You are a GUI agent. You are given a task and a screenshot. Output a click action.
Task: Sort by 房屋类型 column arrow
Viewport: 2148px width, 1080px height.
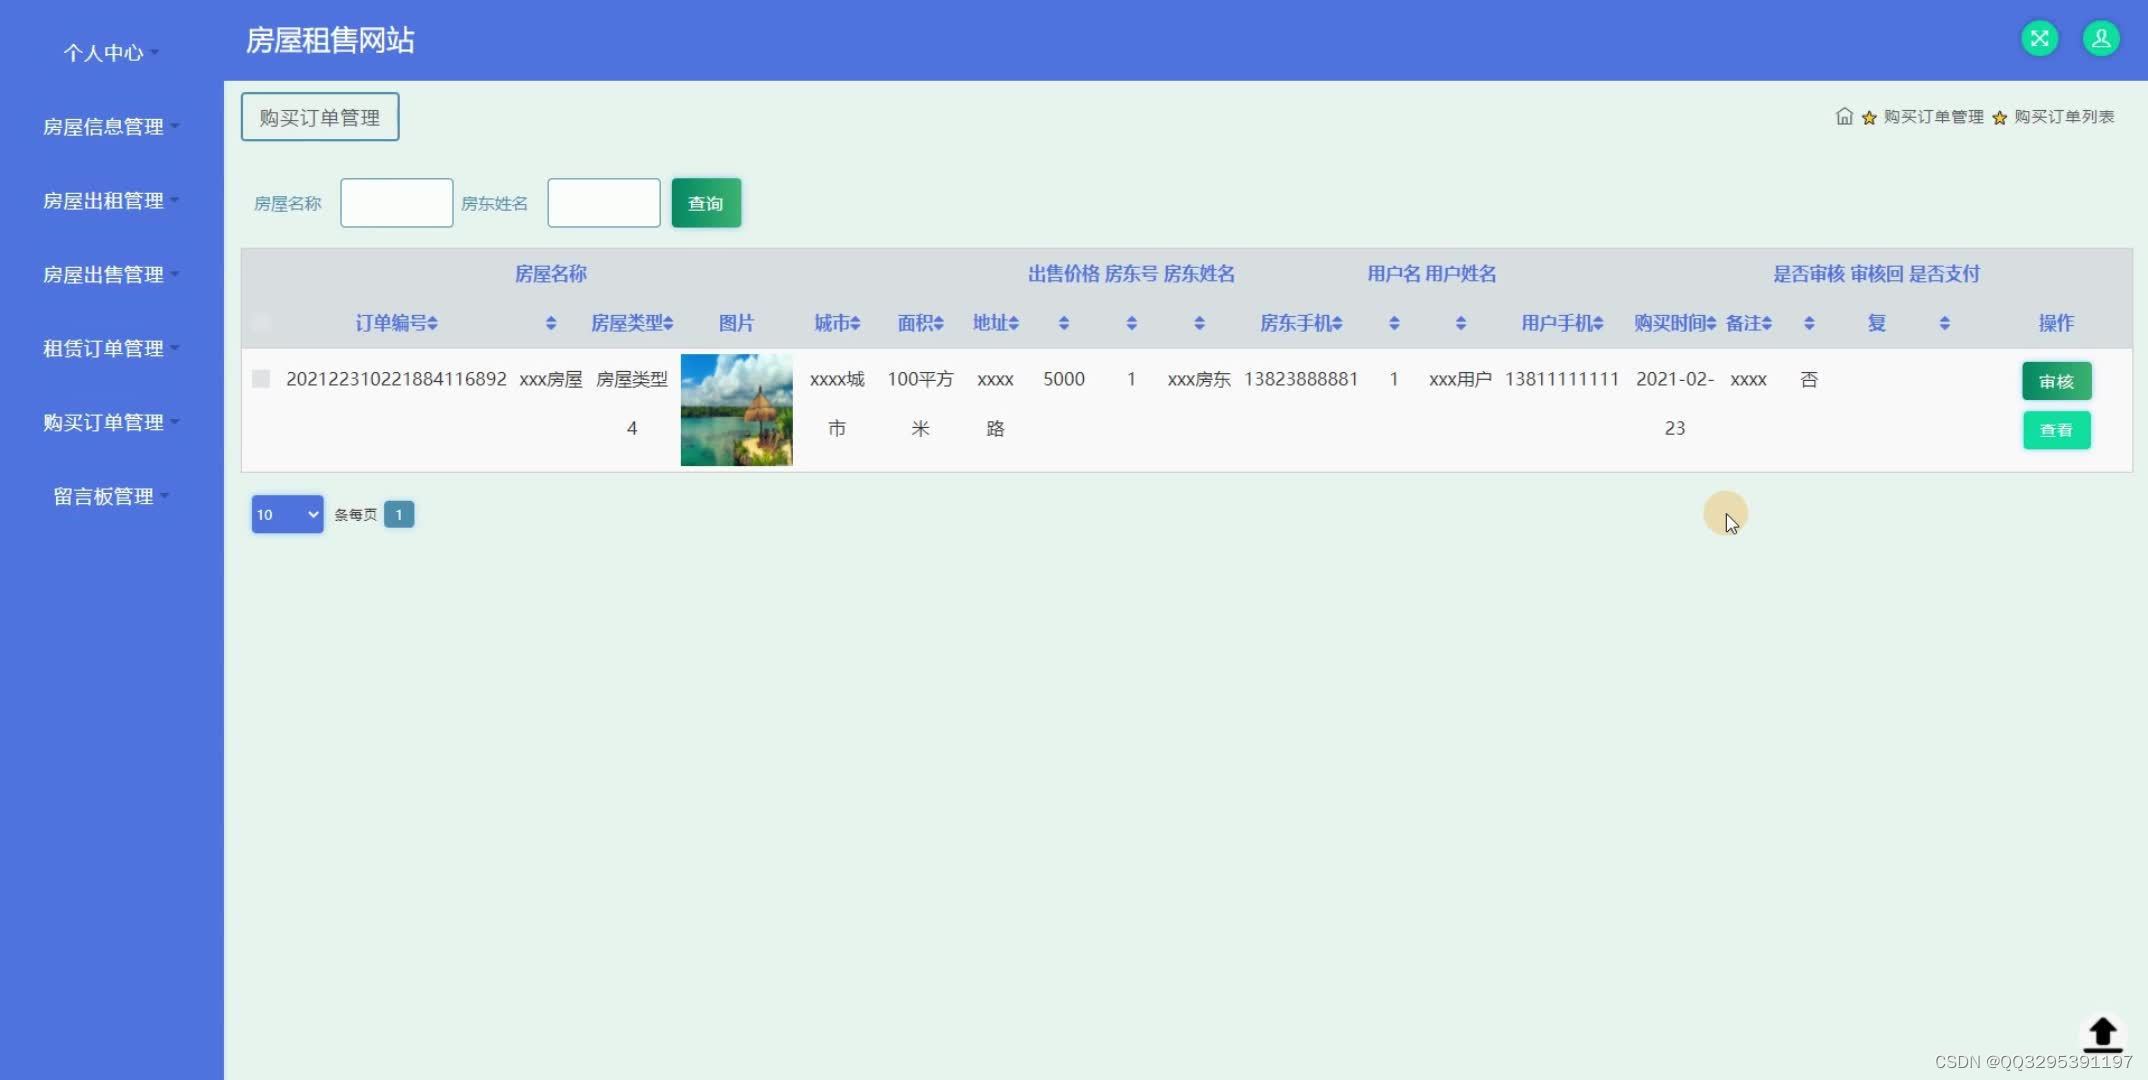click(x=668, y=323)
